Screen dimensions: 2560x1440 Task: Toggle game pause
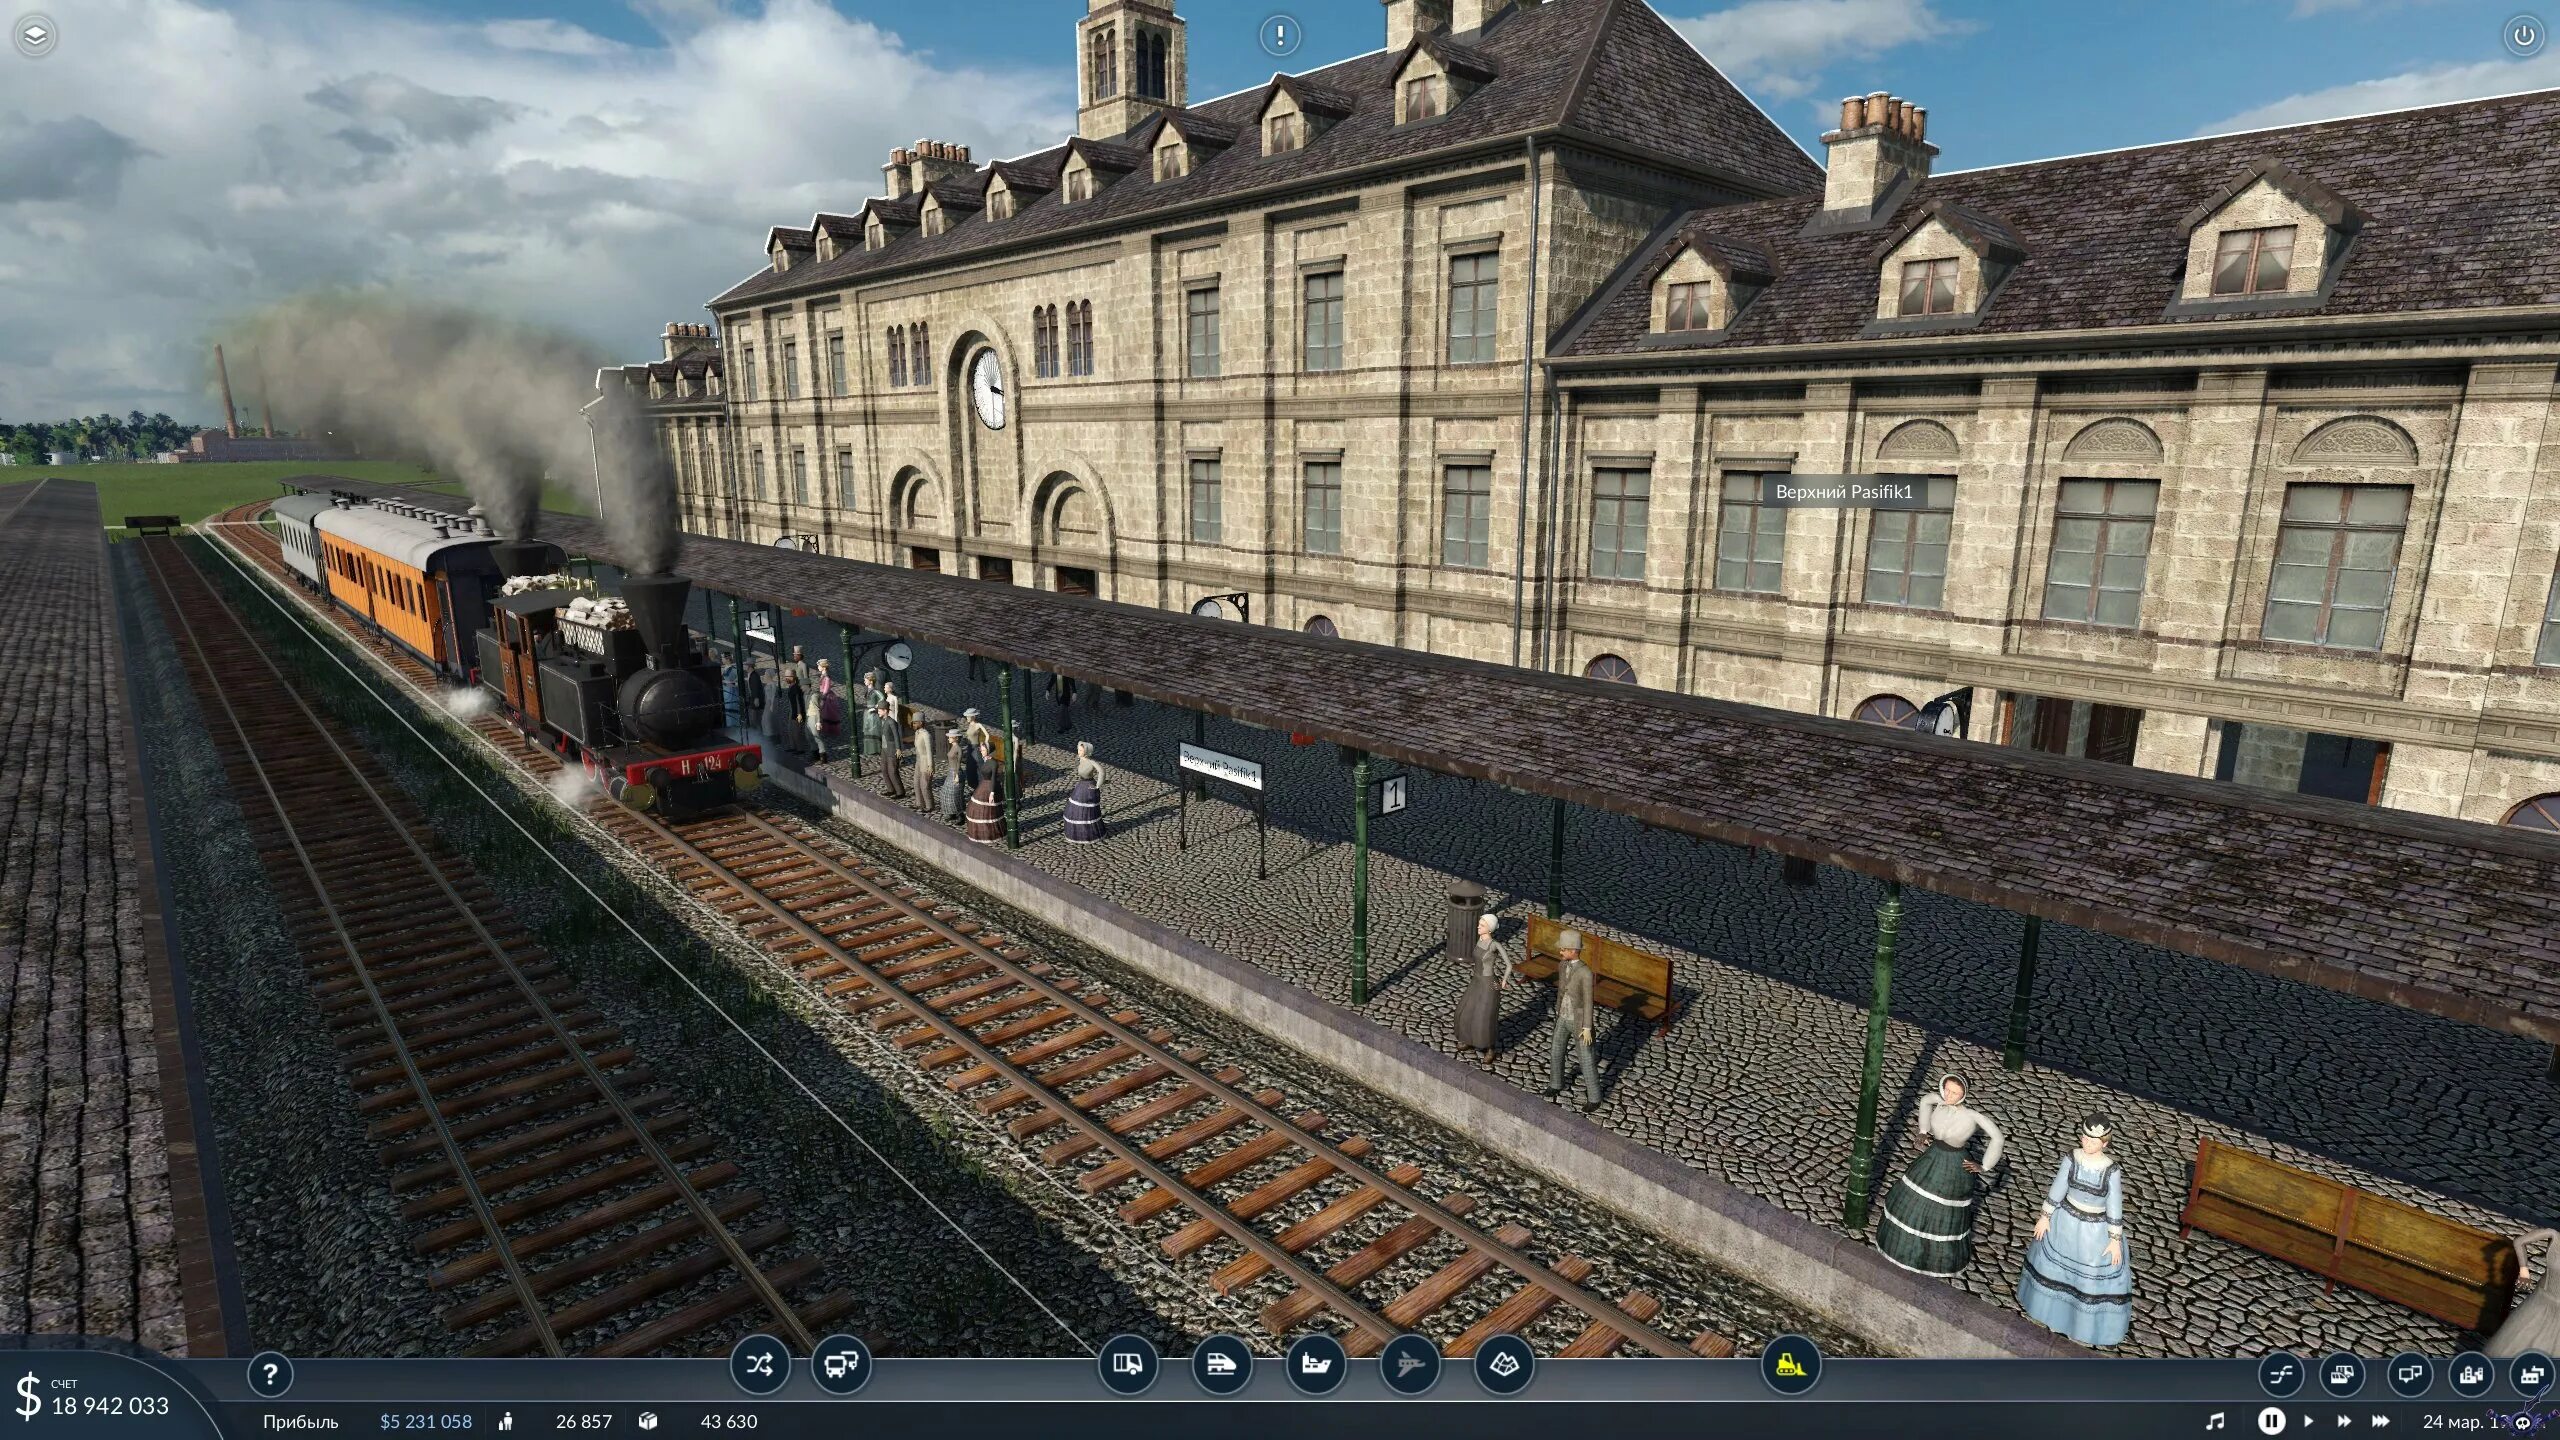[2271, 1422]
